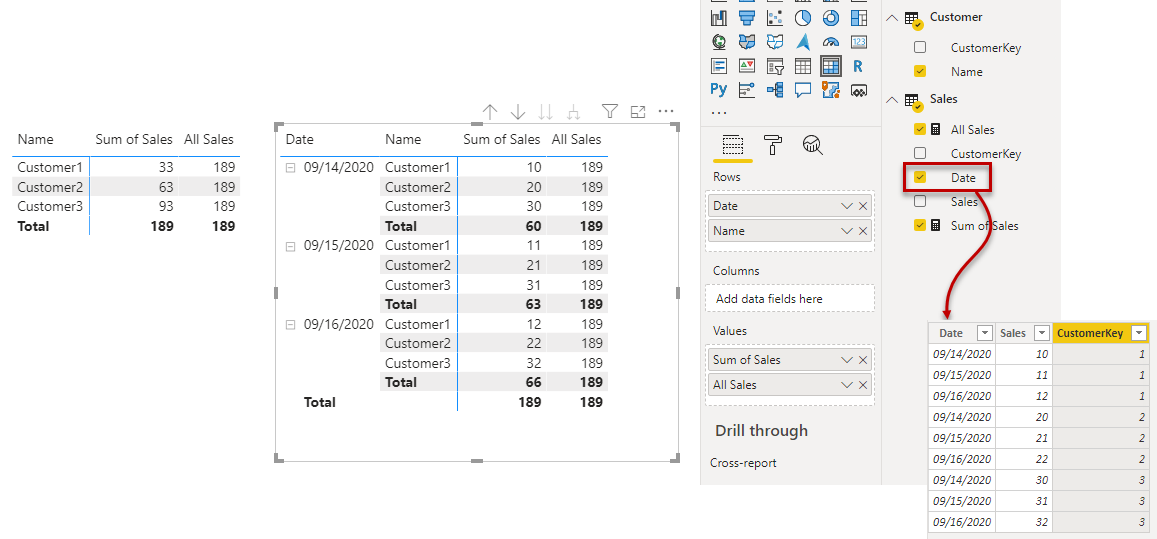This screenshot has height=539, width=1157.
Task: Select the Funnel chart visualization
Action: [747, 17]
